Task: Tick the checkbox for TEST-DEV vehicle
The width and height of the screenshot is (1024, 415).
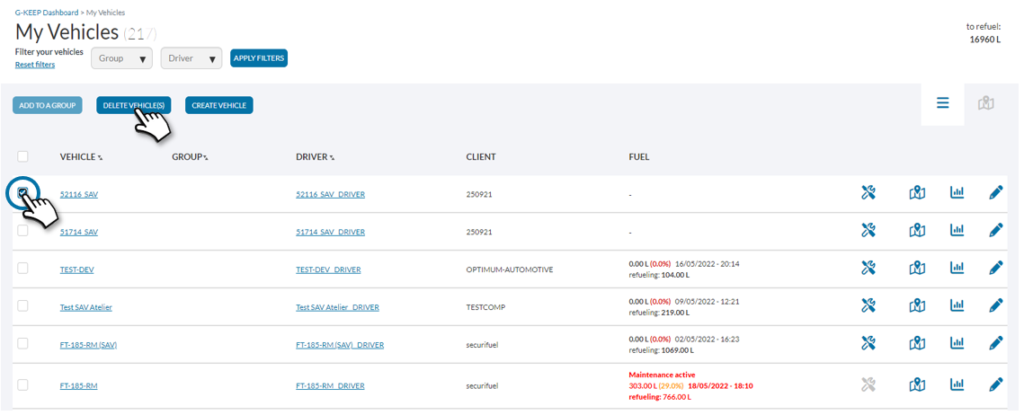Action: (23, 268)
